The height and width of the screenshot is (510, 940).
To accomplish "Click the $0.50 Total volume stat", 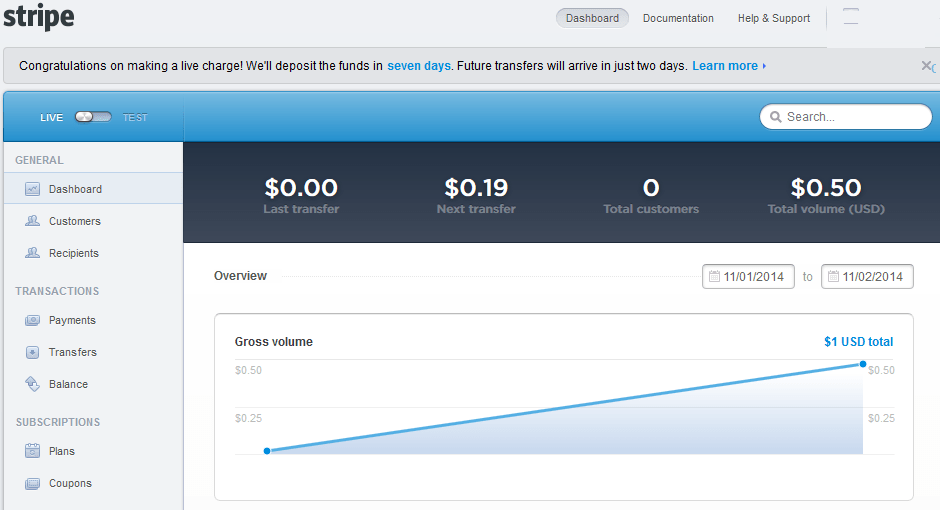I will [x=826, y=195].
